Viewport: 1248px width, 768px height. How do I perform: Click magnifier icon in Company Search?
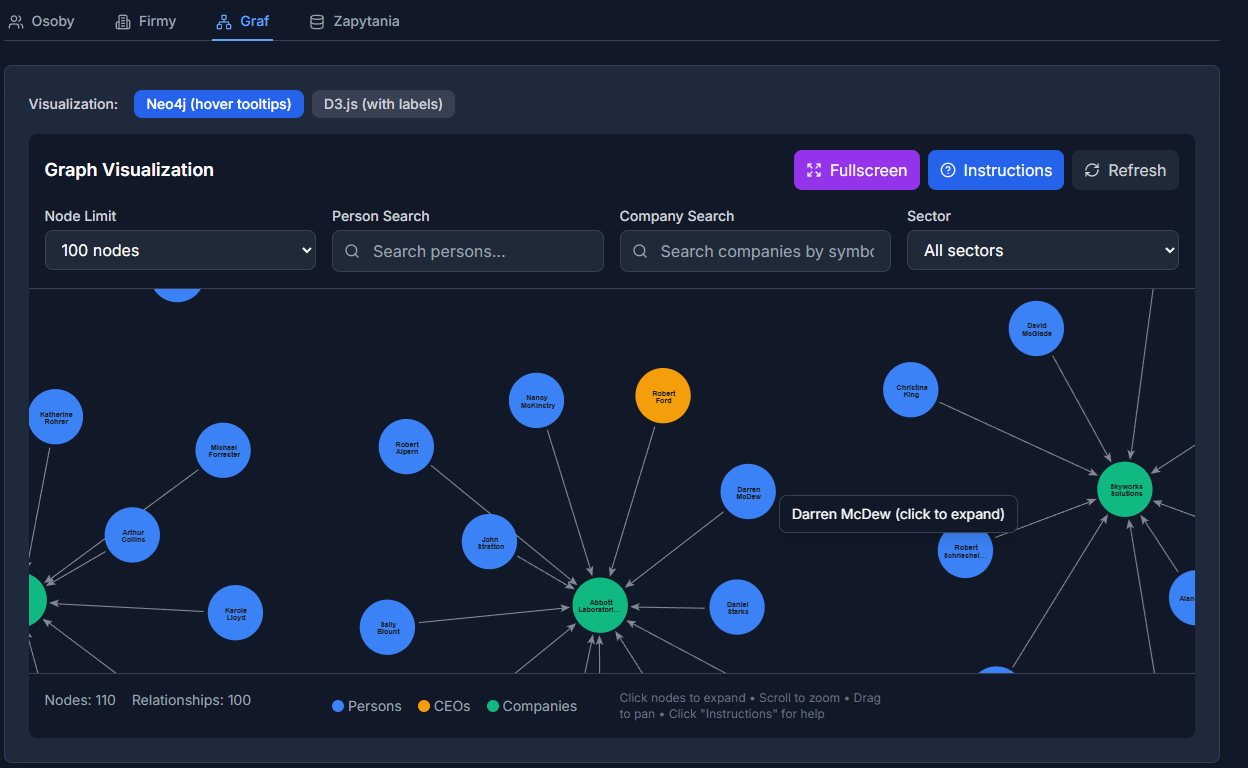point(640,251)
